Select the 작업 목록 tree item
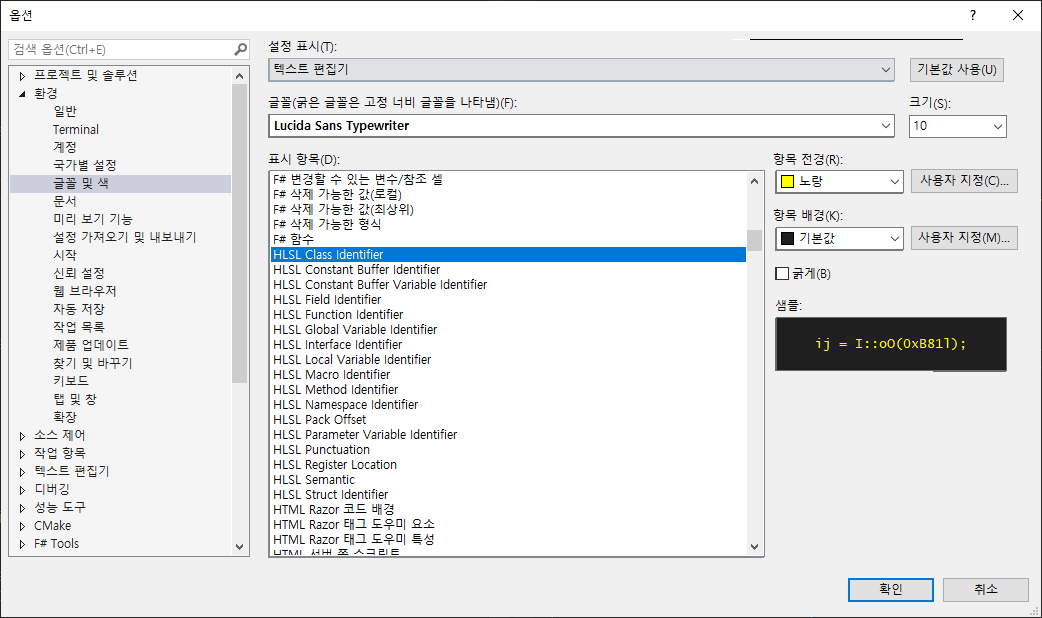1042x618 pixels. [x=79, y=327]
